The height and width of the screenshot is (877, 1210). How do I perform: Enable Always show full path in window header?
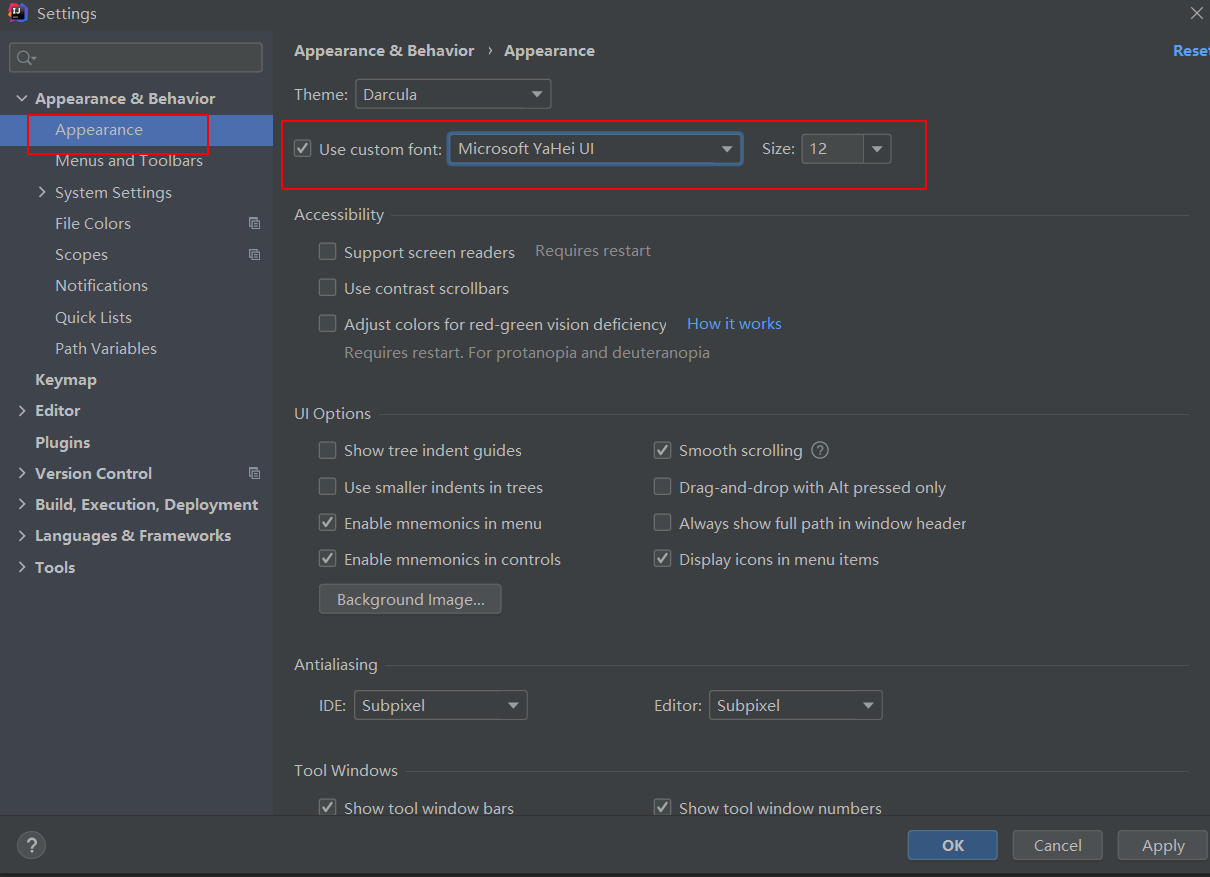coord(662,522)
